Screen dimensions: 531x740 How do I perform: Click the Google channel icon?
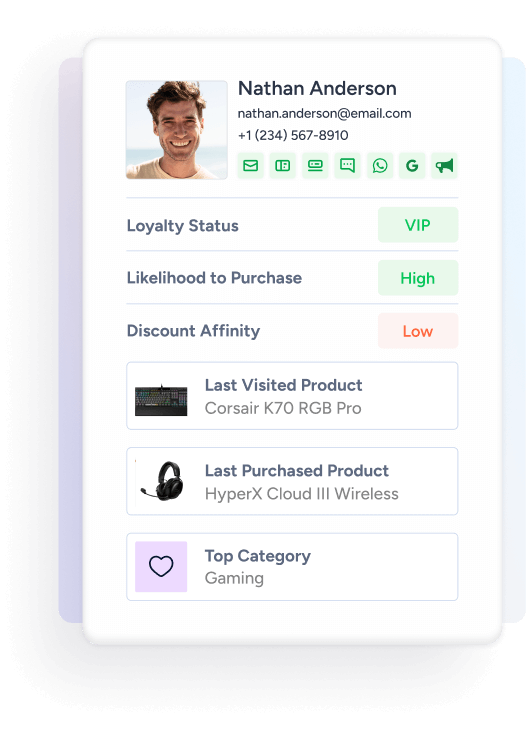[412, 165]
